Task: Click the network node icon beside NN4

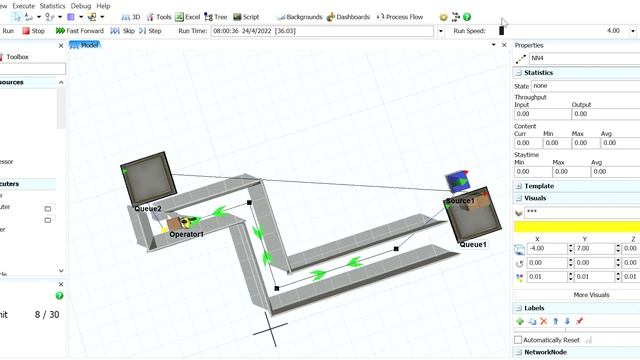Action: (520, 59)
